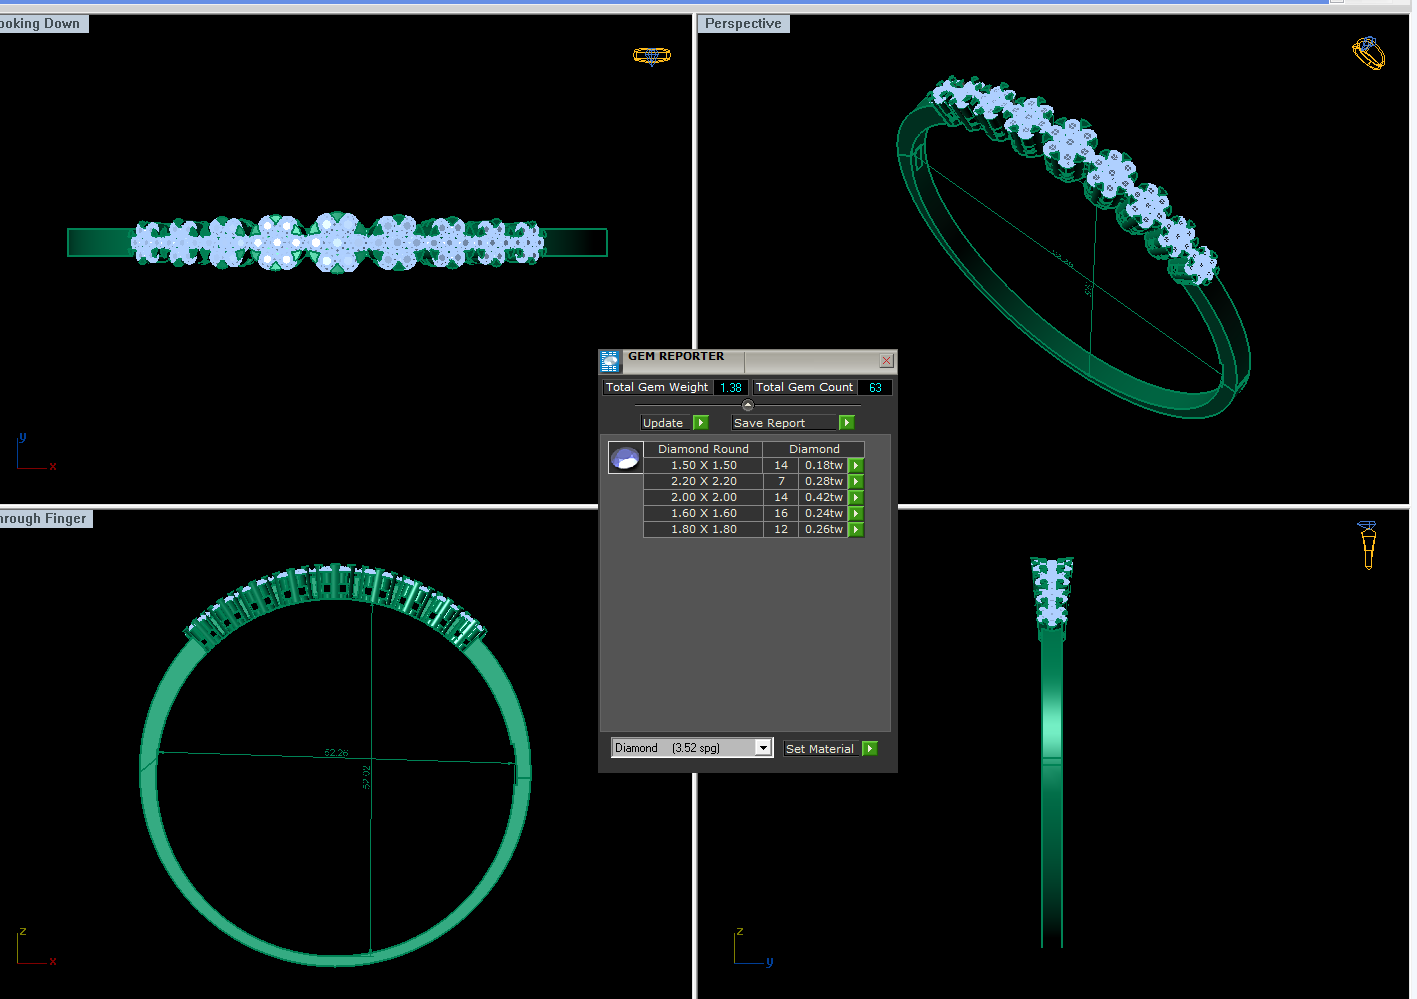Click the green arrow next to Update
1417x999 pixels.
pyautogui.click(x=701, y=423)
